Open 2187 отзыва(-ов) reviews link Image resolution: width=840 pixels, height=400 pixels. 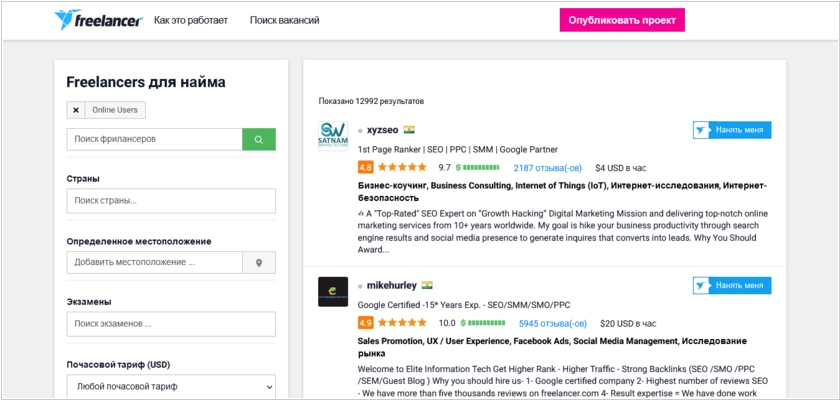[x=548, y=168]
